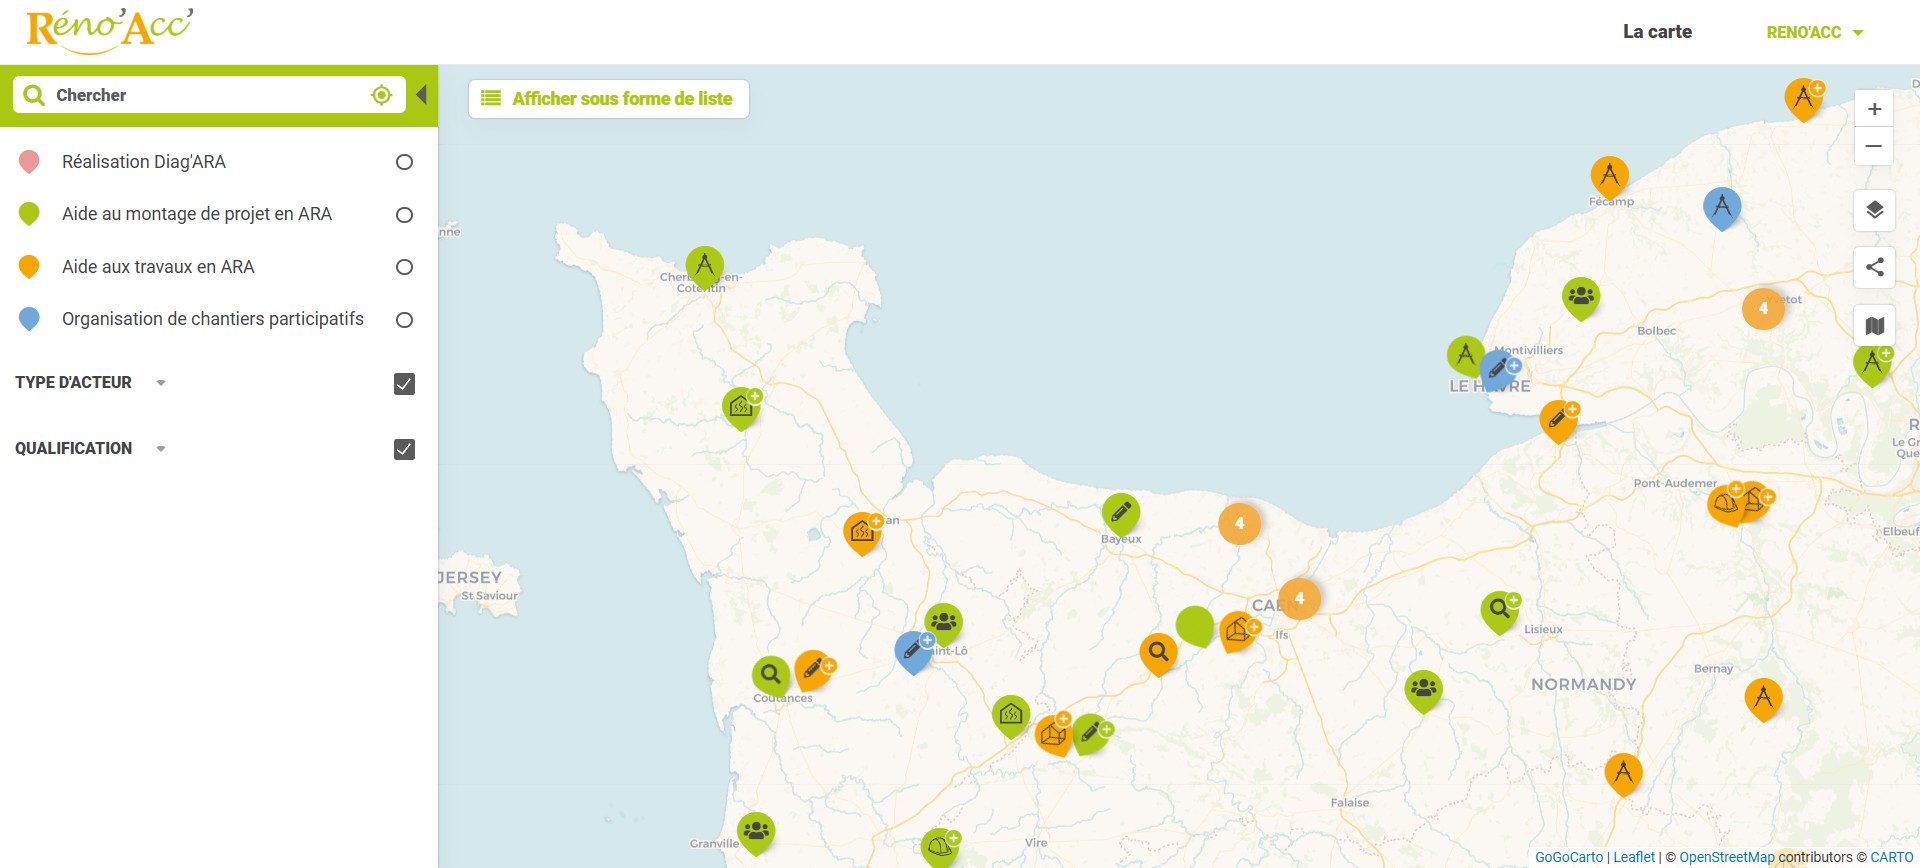
Task: Click the orange magnifier marker west of Caen
Action: [x=1158, y=653]
